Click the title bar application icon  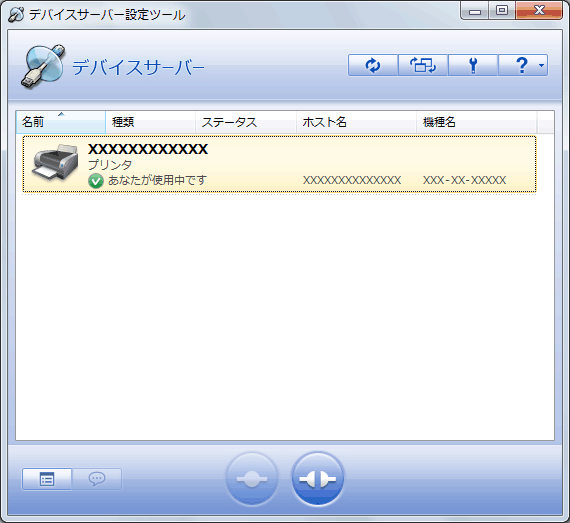click(16, 15)
